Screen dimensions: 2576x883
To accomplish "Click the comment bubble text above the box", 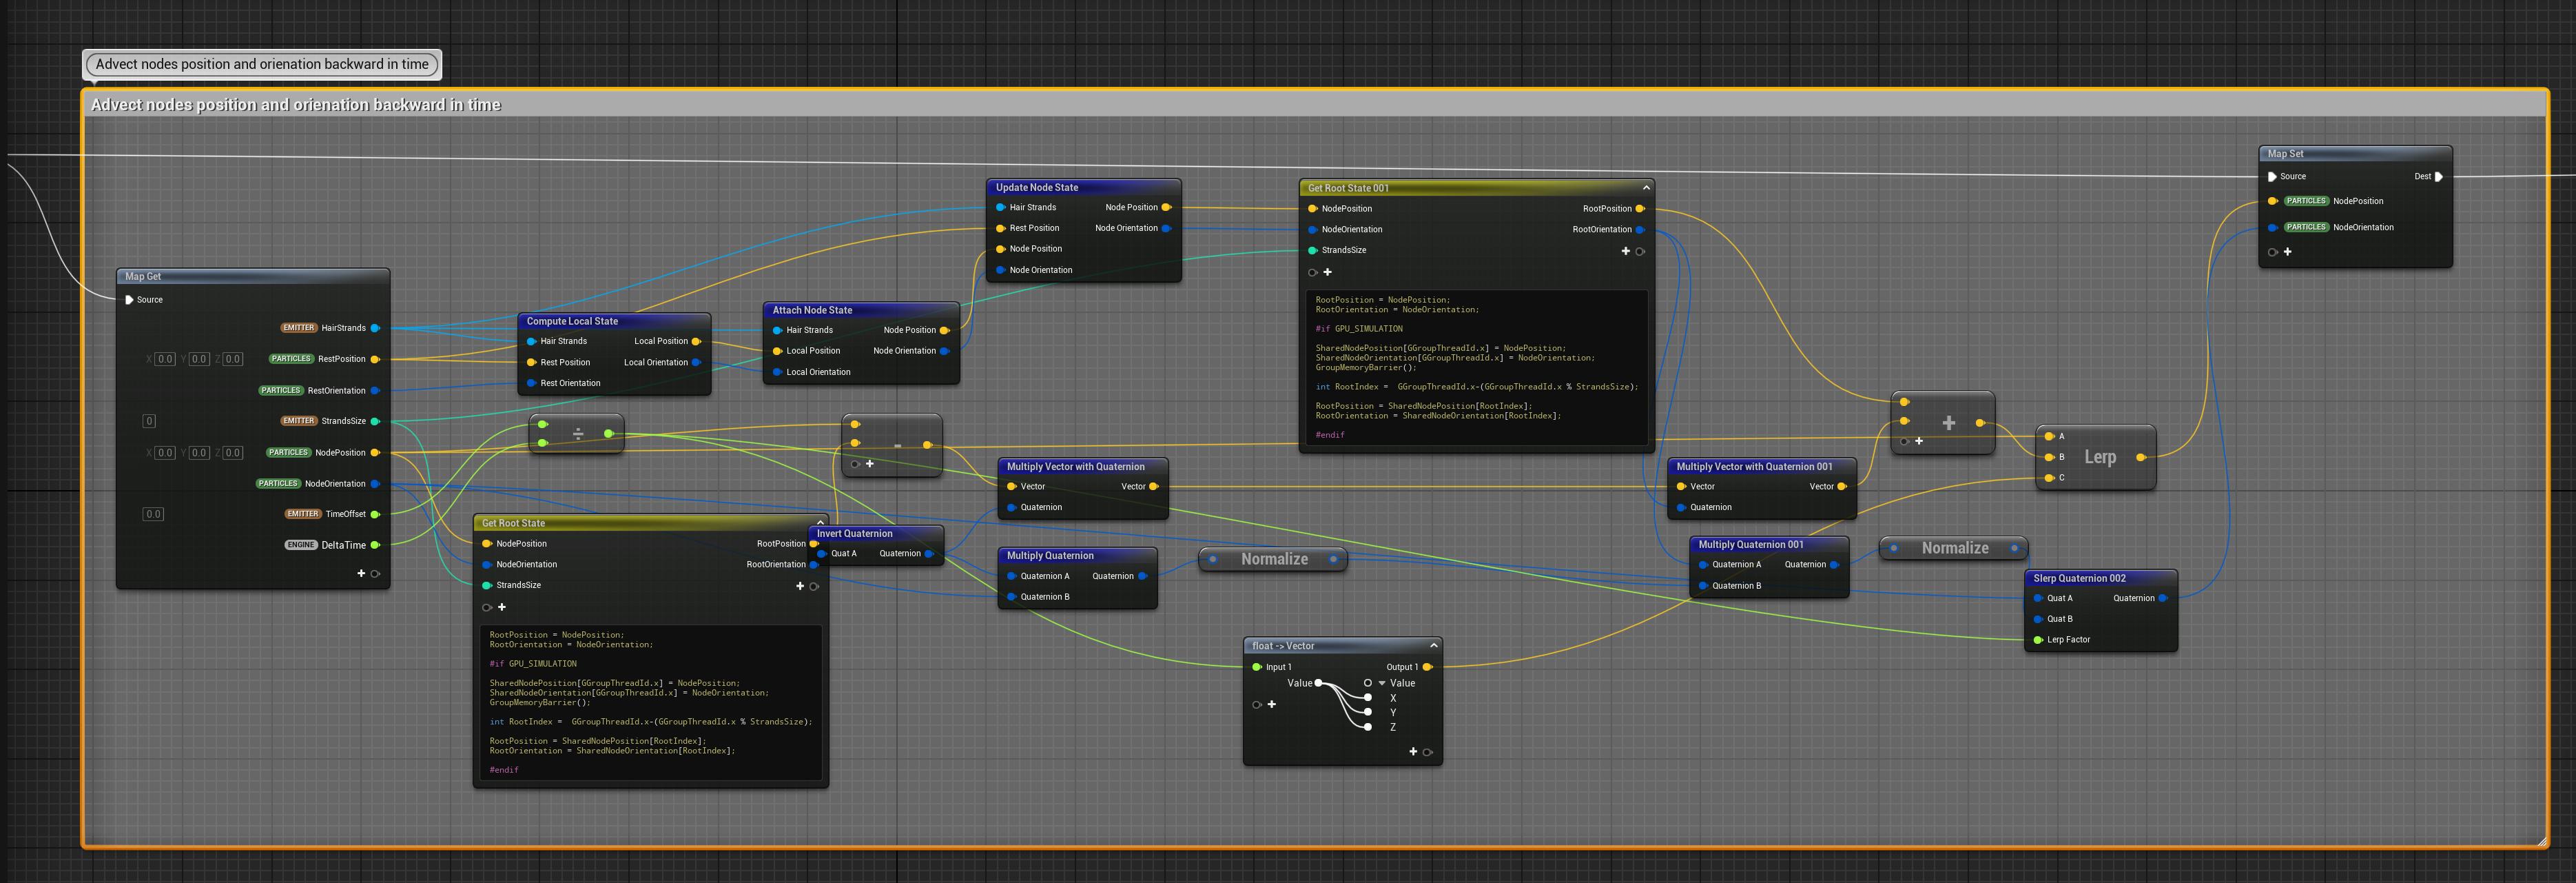I will [x=262, y=64].
